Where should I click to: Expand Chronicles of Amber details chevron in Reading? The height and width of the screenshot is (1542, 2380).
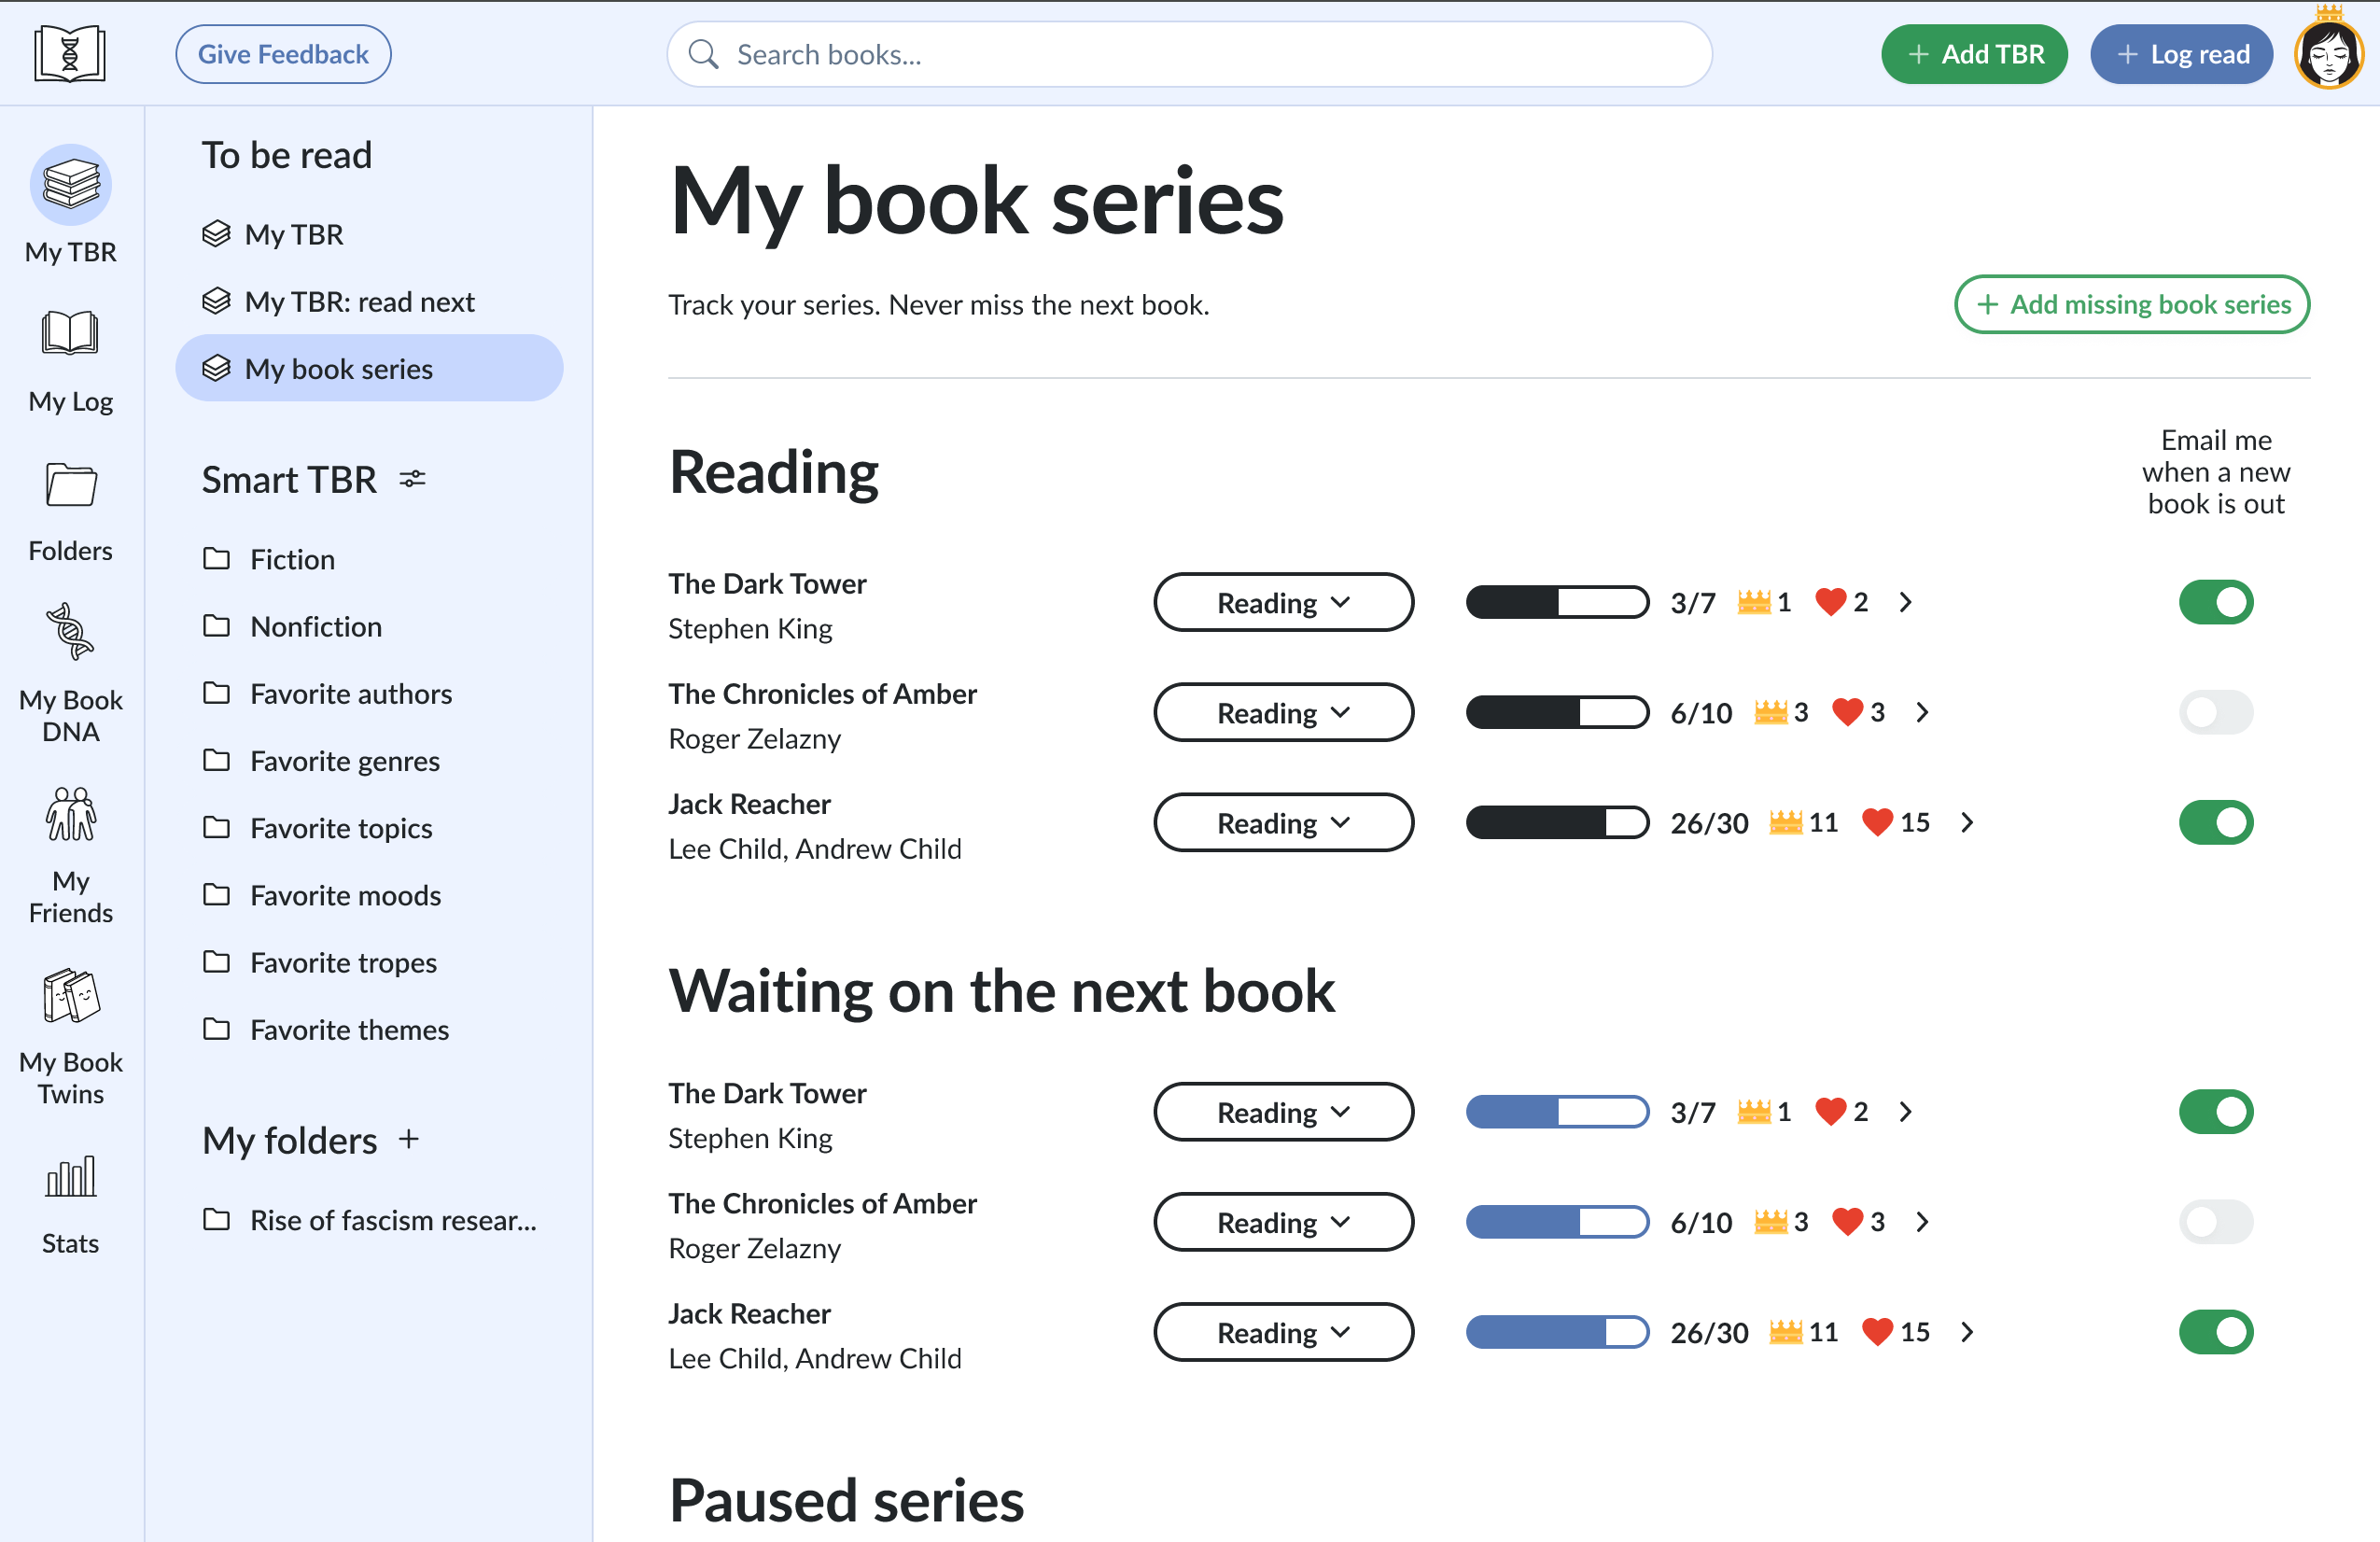(1921, 712)
